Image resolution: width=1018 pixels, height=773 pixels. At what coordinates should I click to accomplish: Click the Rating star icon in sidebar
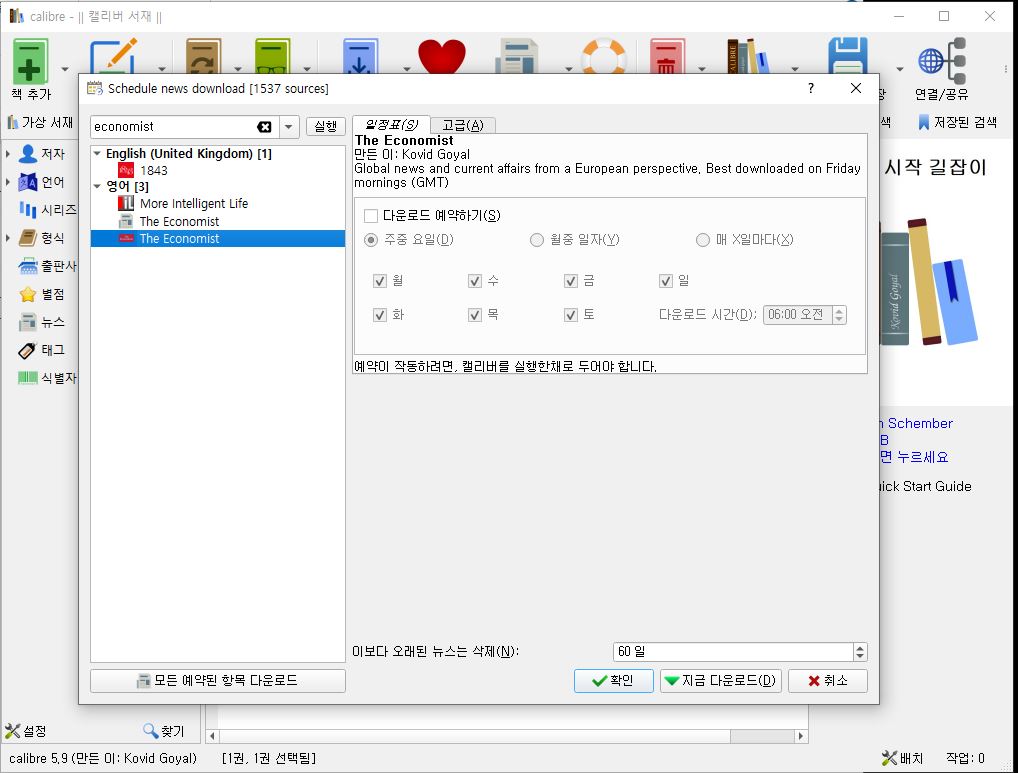pos(28,294)
